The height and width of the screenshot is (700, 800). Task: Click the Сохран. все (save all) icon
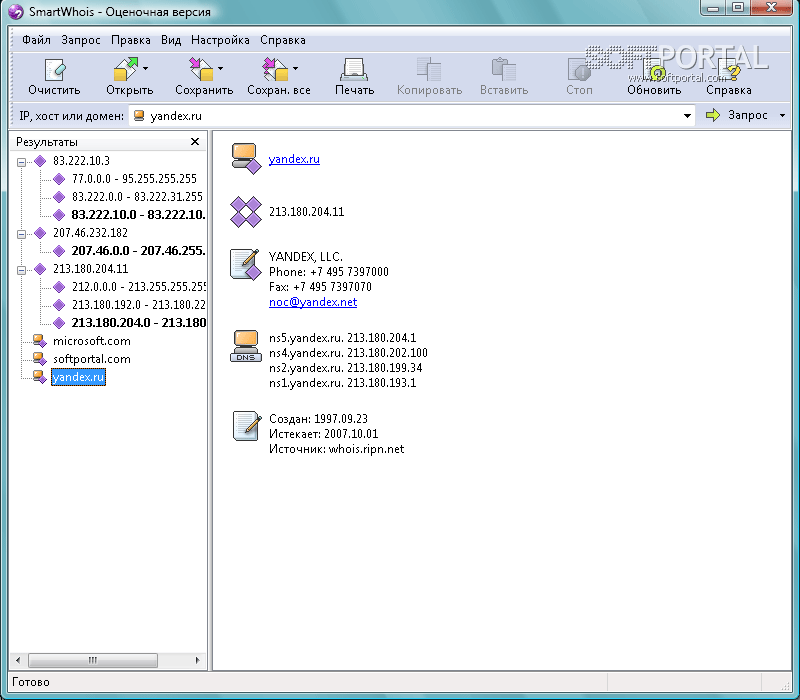coord(276,69)
